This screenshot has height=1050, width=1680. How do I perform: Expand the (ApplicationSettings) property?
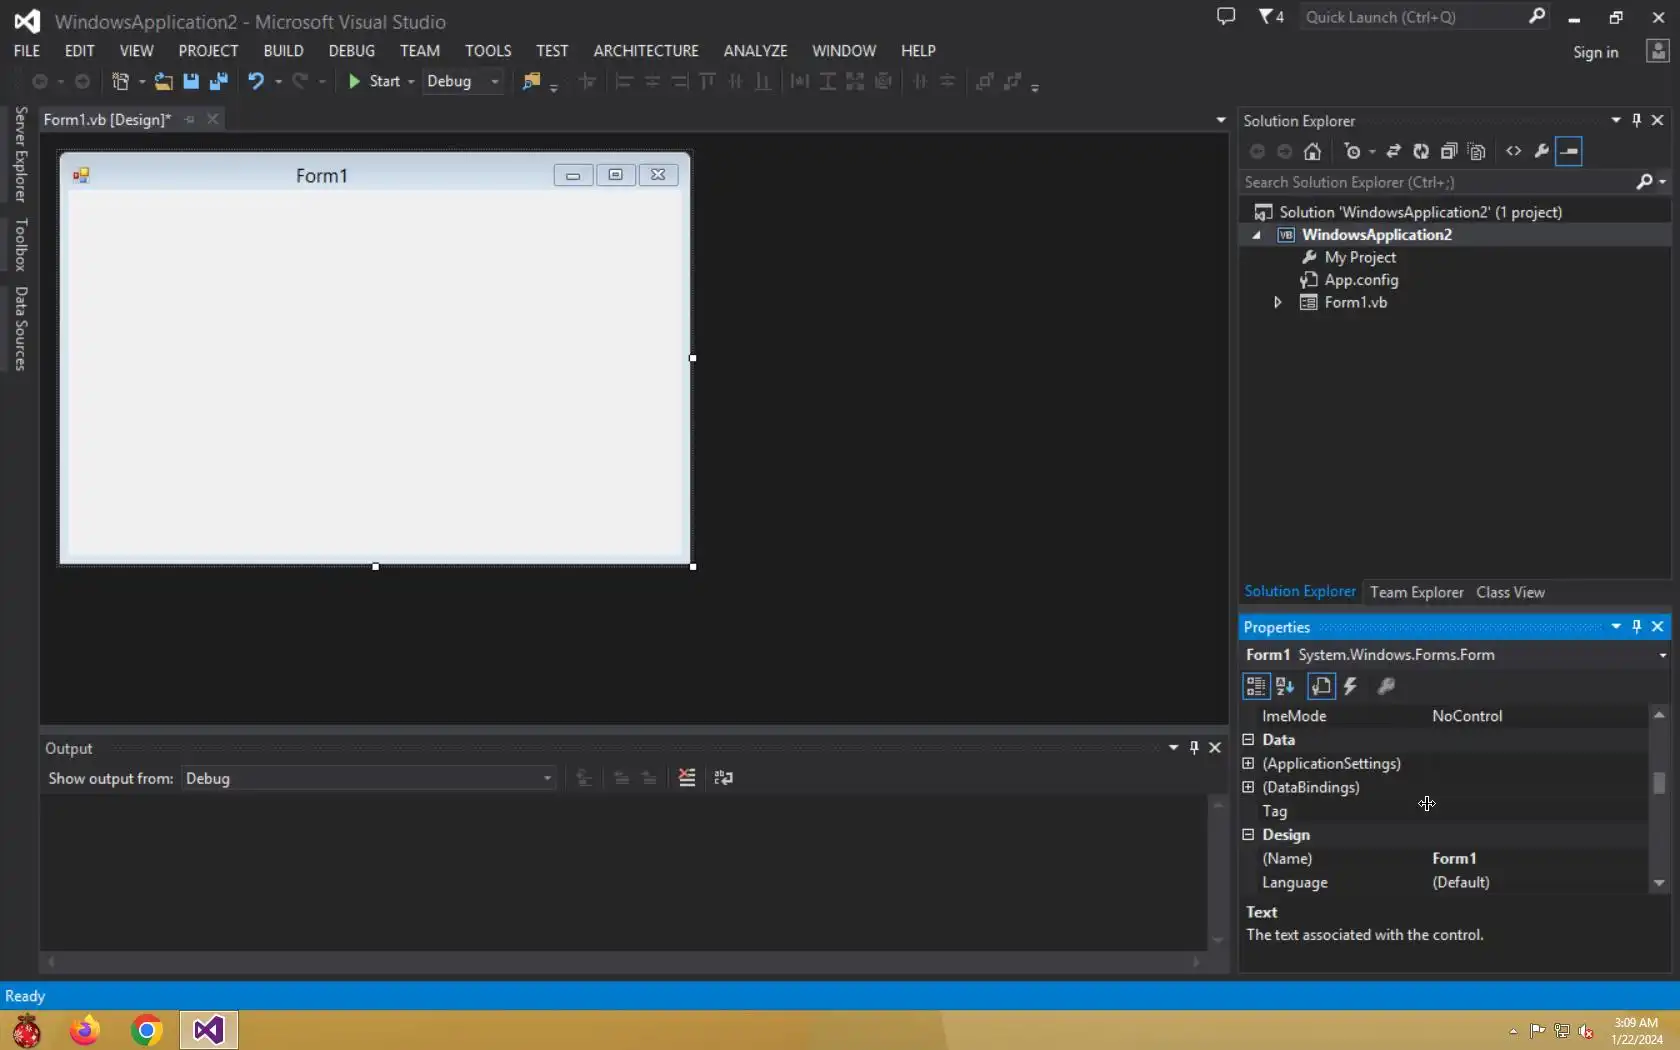[1248, 763]
